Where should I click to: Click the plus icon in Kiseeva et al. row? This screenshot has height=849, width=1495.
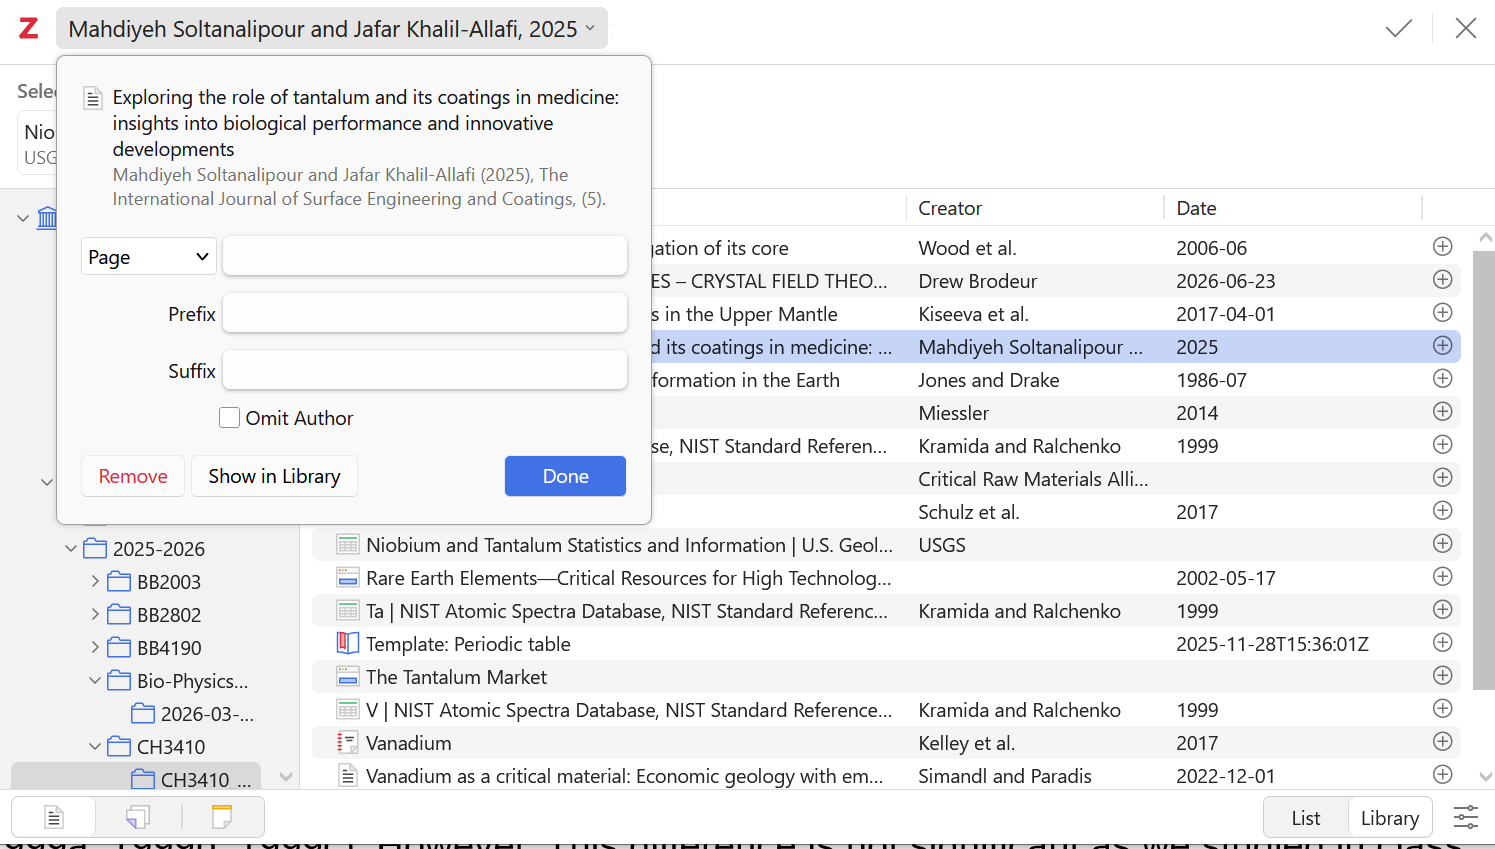click(x=1442, y=312)
